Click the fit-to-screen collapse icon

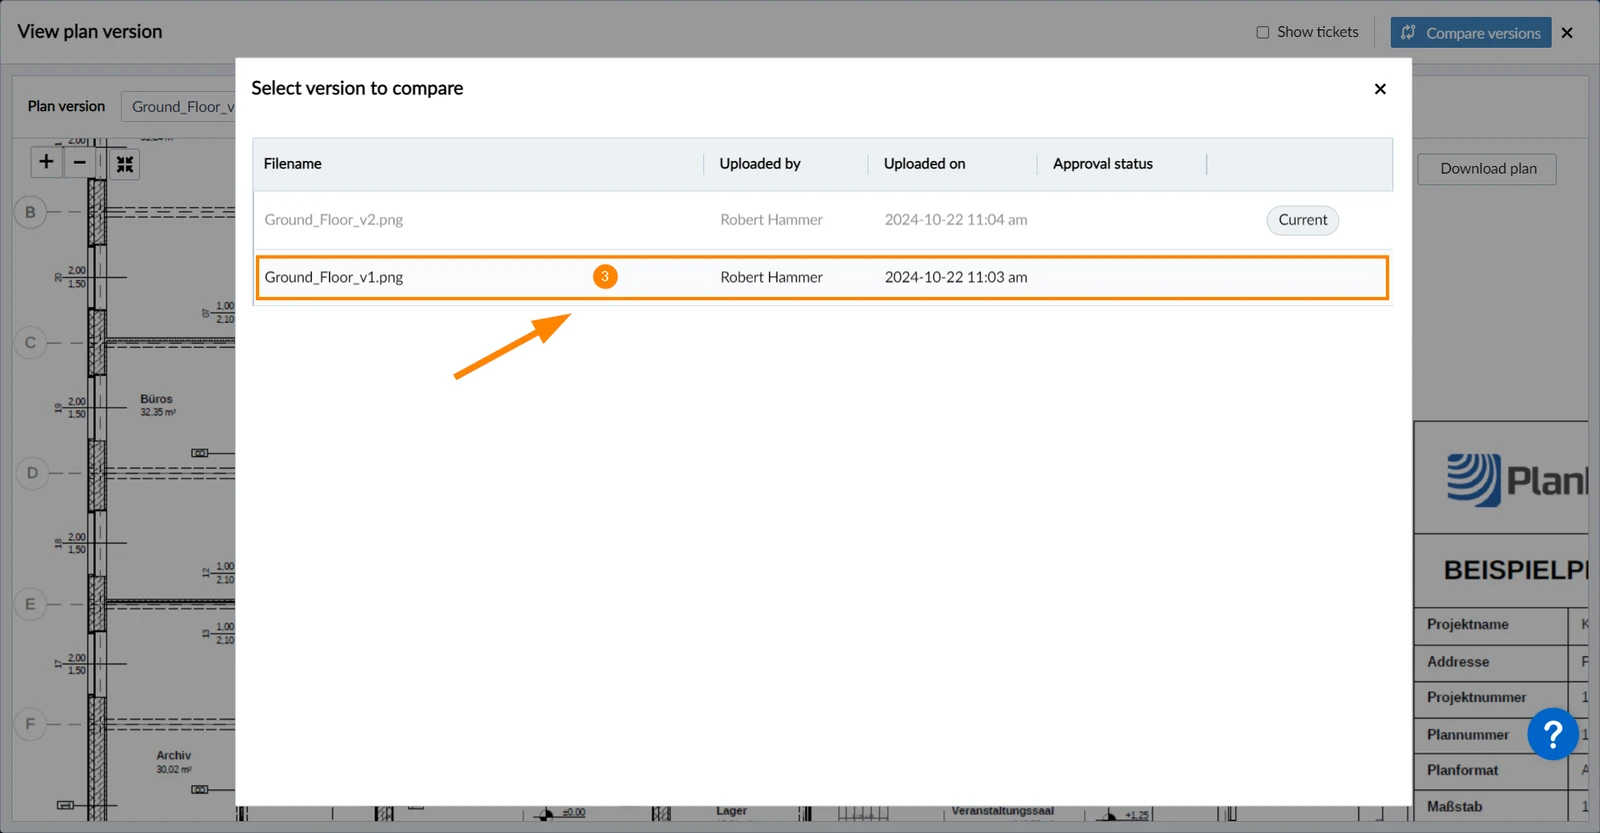[x=125, y=164]
